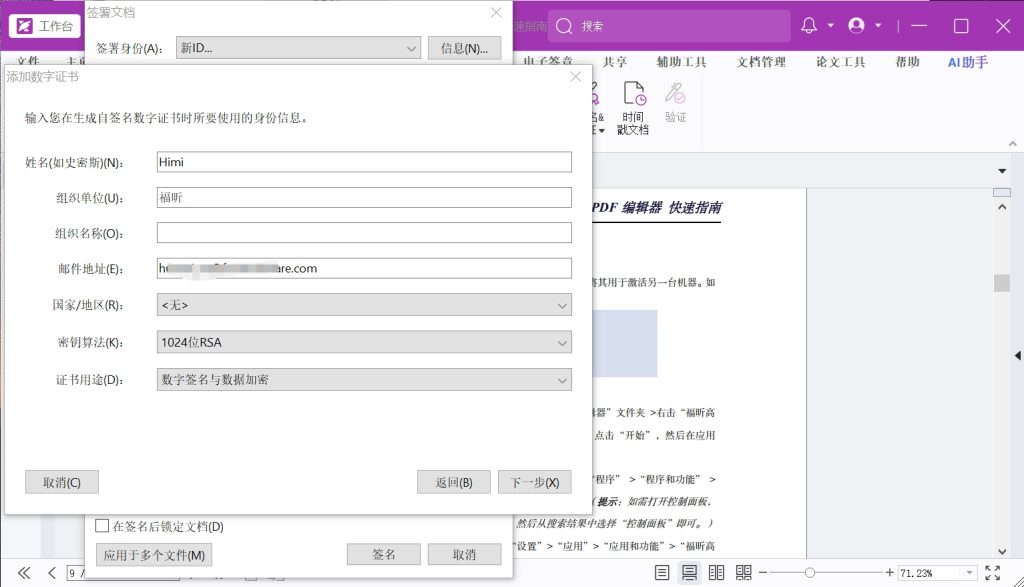This screenshot has height=587, width=1024.
Task: Click the 工作台 workbench logo button
Action: pyautogui.click(x=45, y=26)
